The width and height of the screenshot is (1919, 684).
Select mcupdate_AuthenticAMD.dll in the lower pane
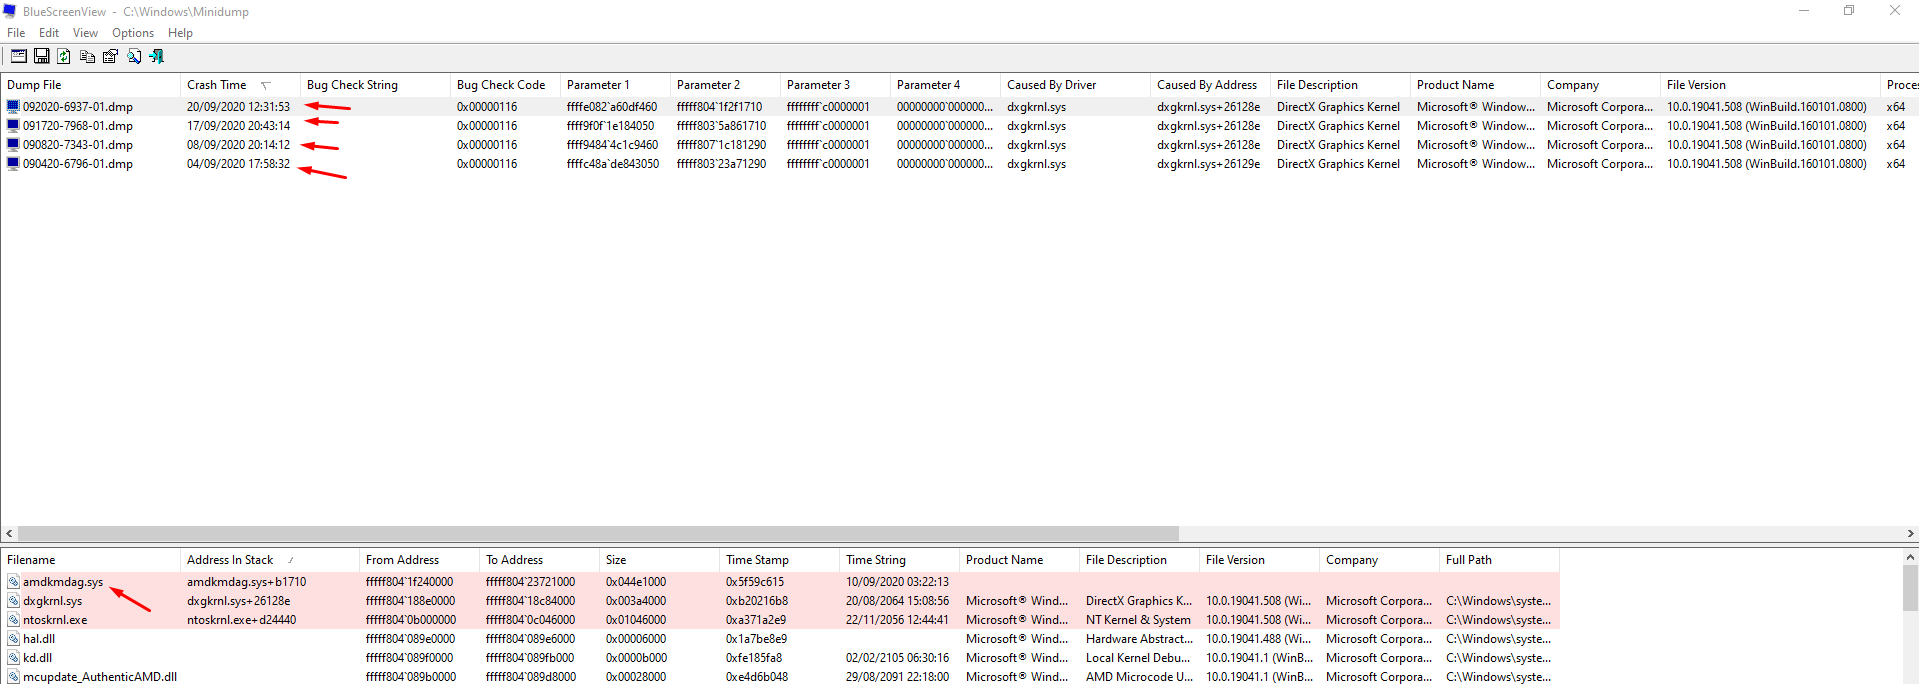coord(100,677)
